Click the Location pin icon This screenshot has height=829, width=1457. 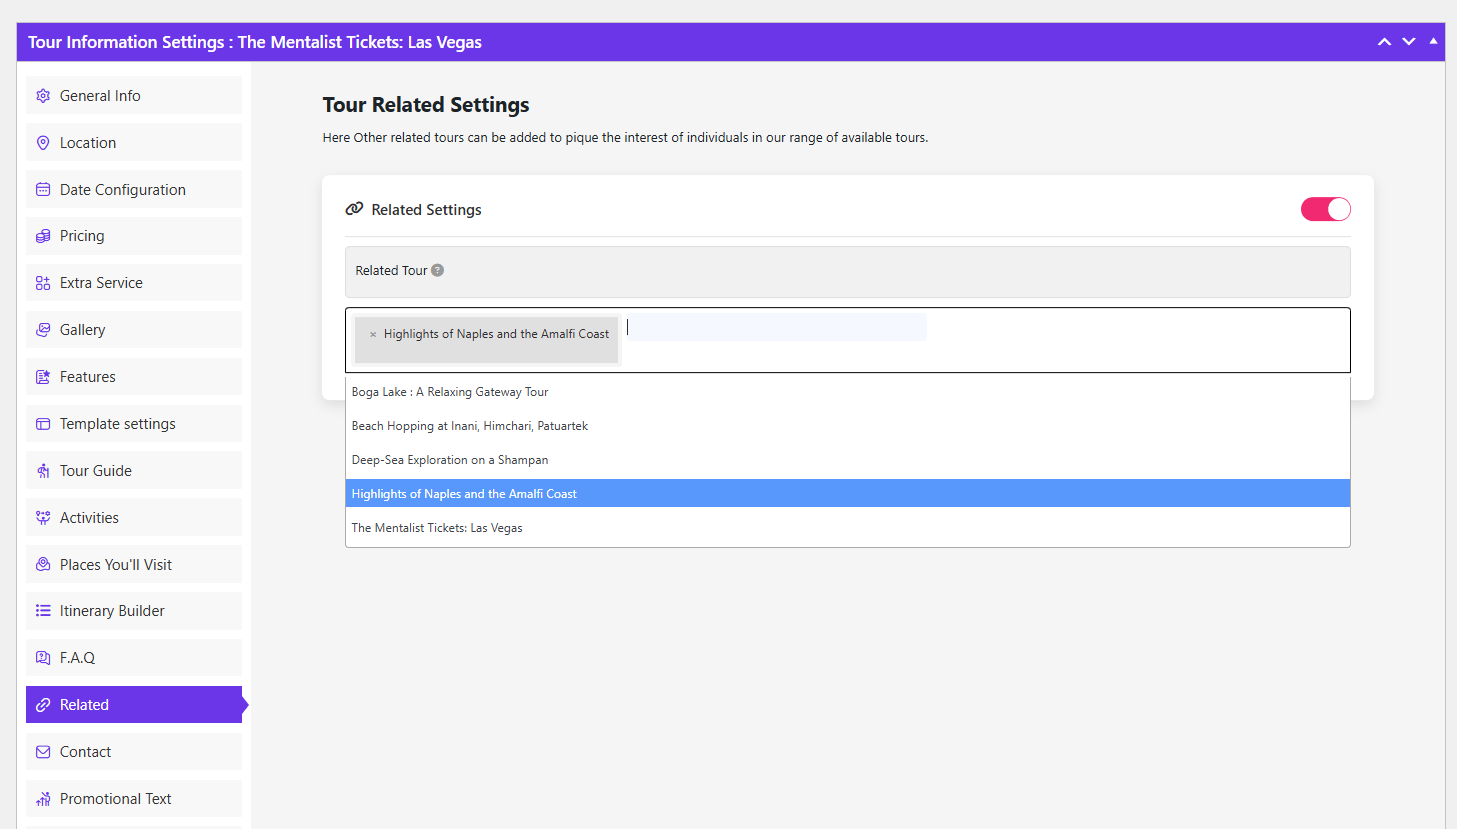coord(43,143)
